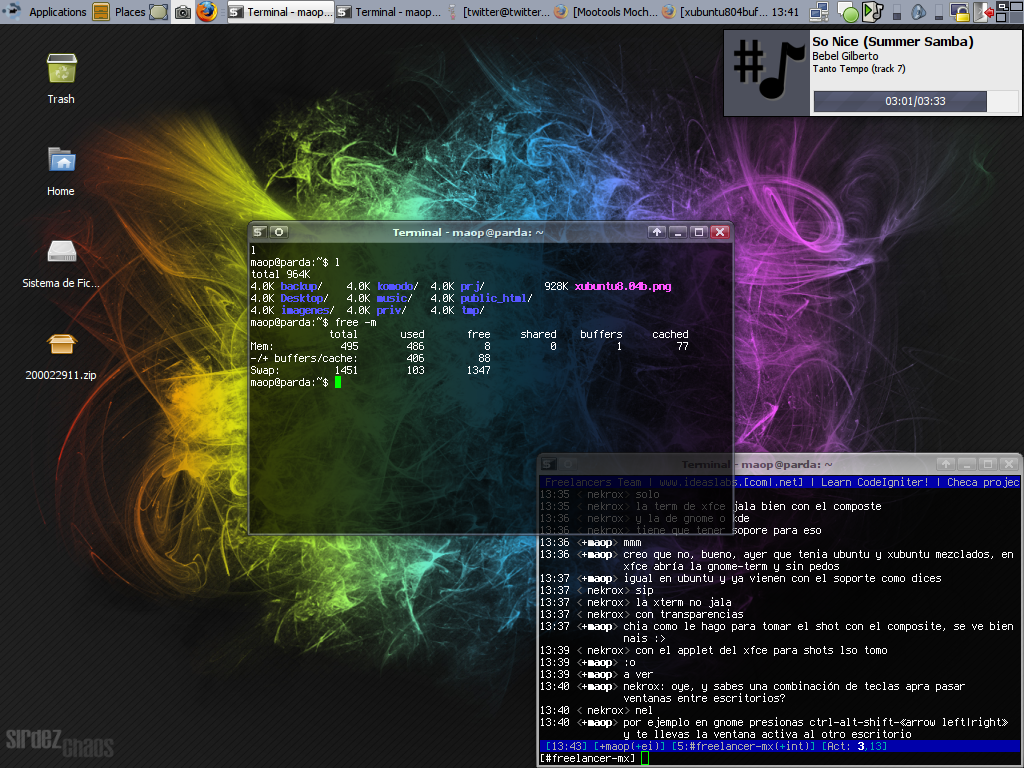Click the [#freelancer-mx] IRC input line
The height and width of the screenshot is (768, 1024).
pos(780,758)
